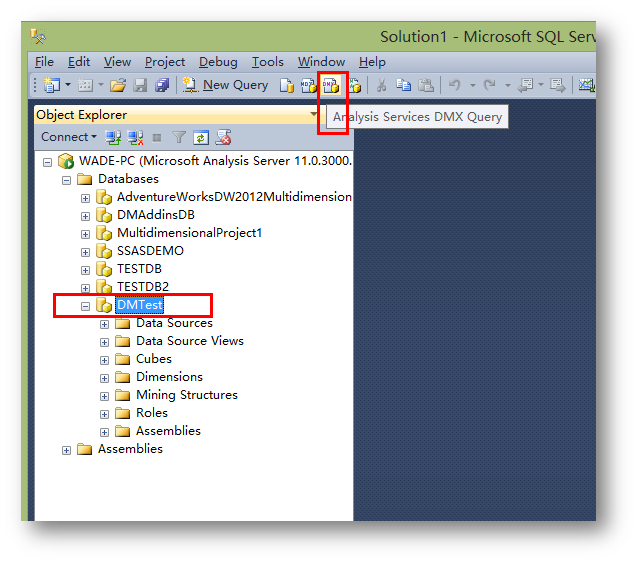Expand the DMAddinsDB database
This screenshot has width=638, height=563.
point(85,216)
